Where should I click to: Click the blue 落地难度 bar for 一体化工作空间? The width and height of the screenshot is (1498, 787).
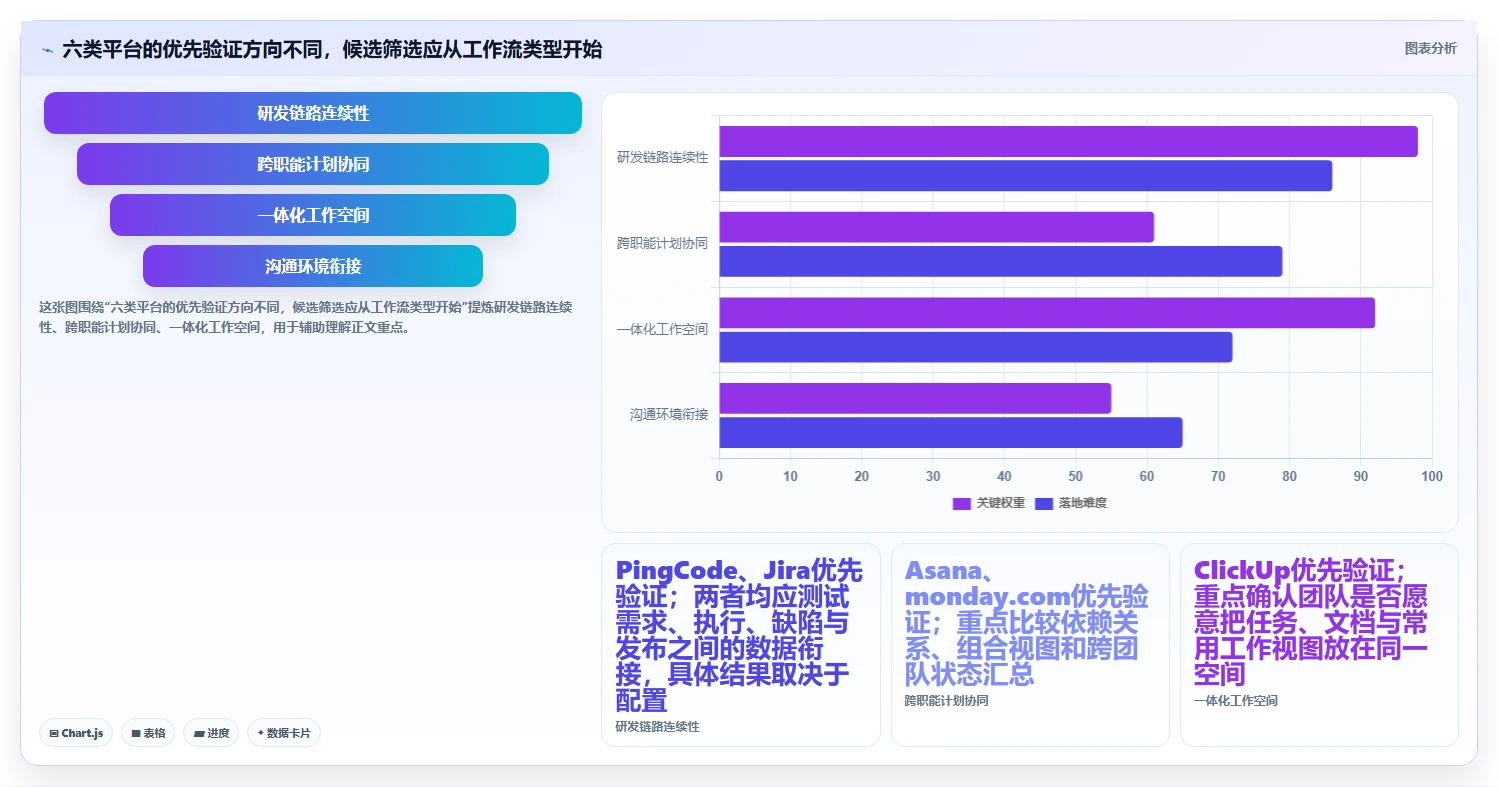(975, 347)
